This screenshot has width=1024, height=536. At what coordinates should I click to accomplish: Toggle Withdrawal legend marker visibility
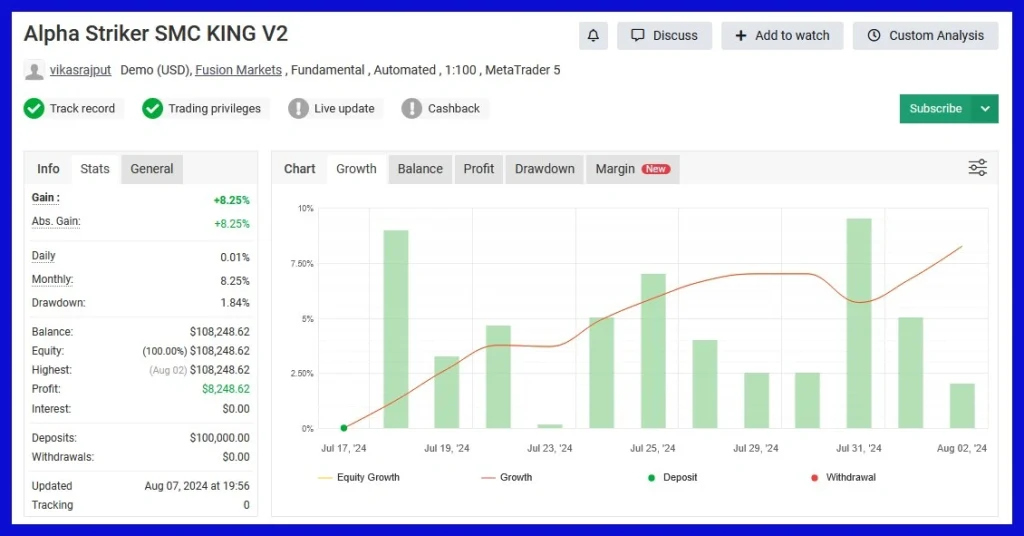tap(842, 477)
